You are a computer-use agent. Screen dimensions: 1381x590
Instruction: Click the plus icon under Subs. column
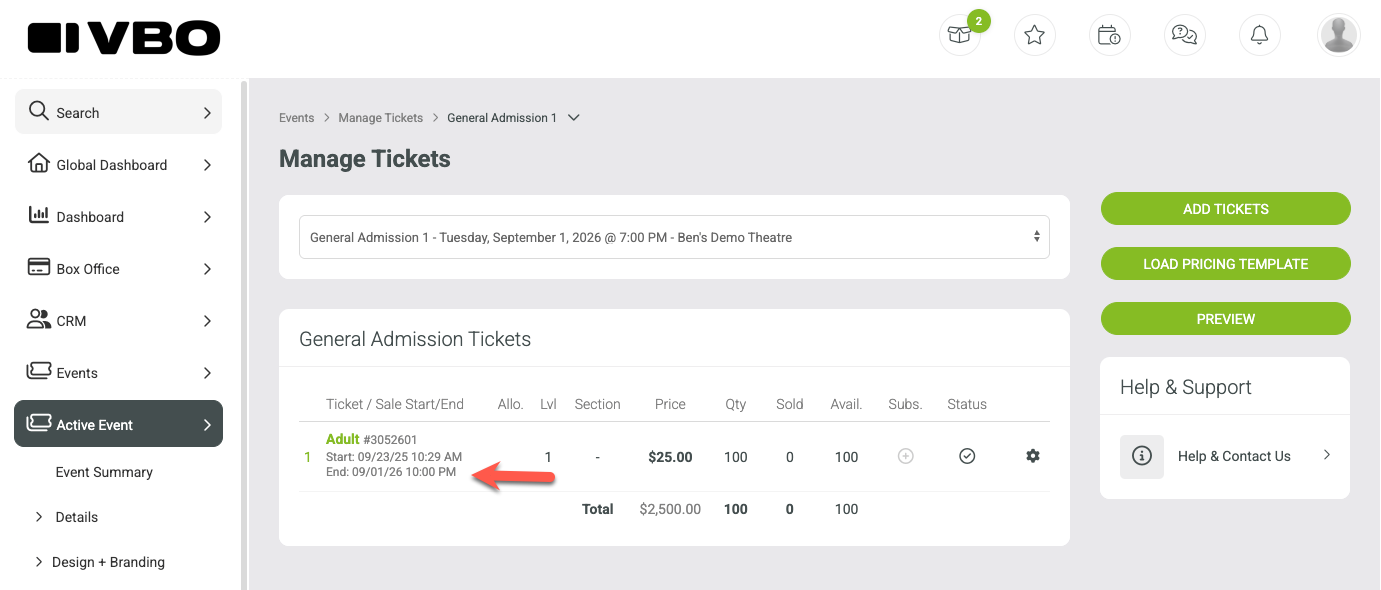pyautogui.click(x=906, y=456)
